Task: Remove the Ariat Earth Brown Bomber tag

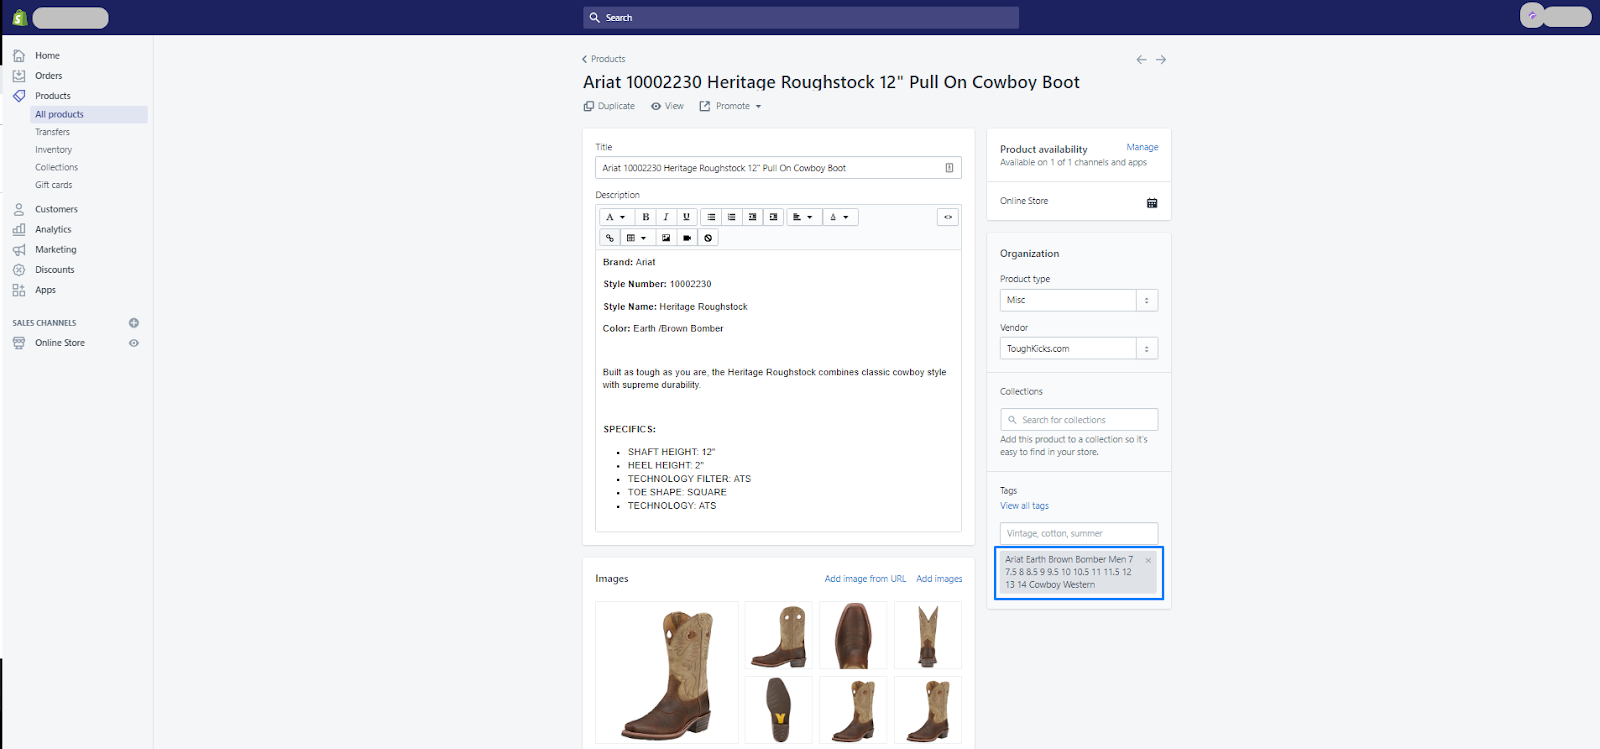Action: coord(1148,561)
